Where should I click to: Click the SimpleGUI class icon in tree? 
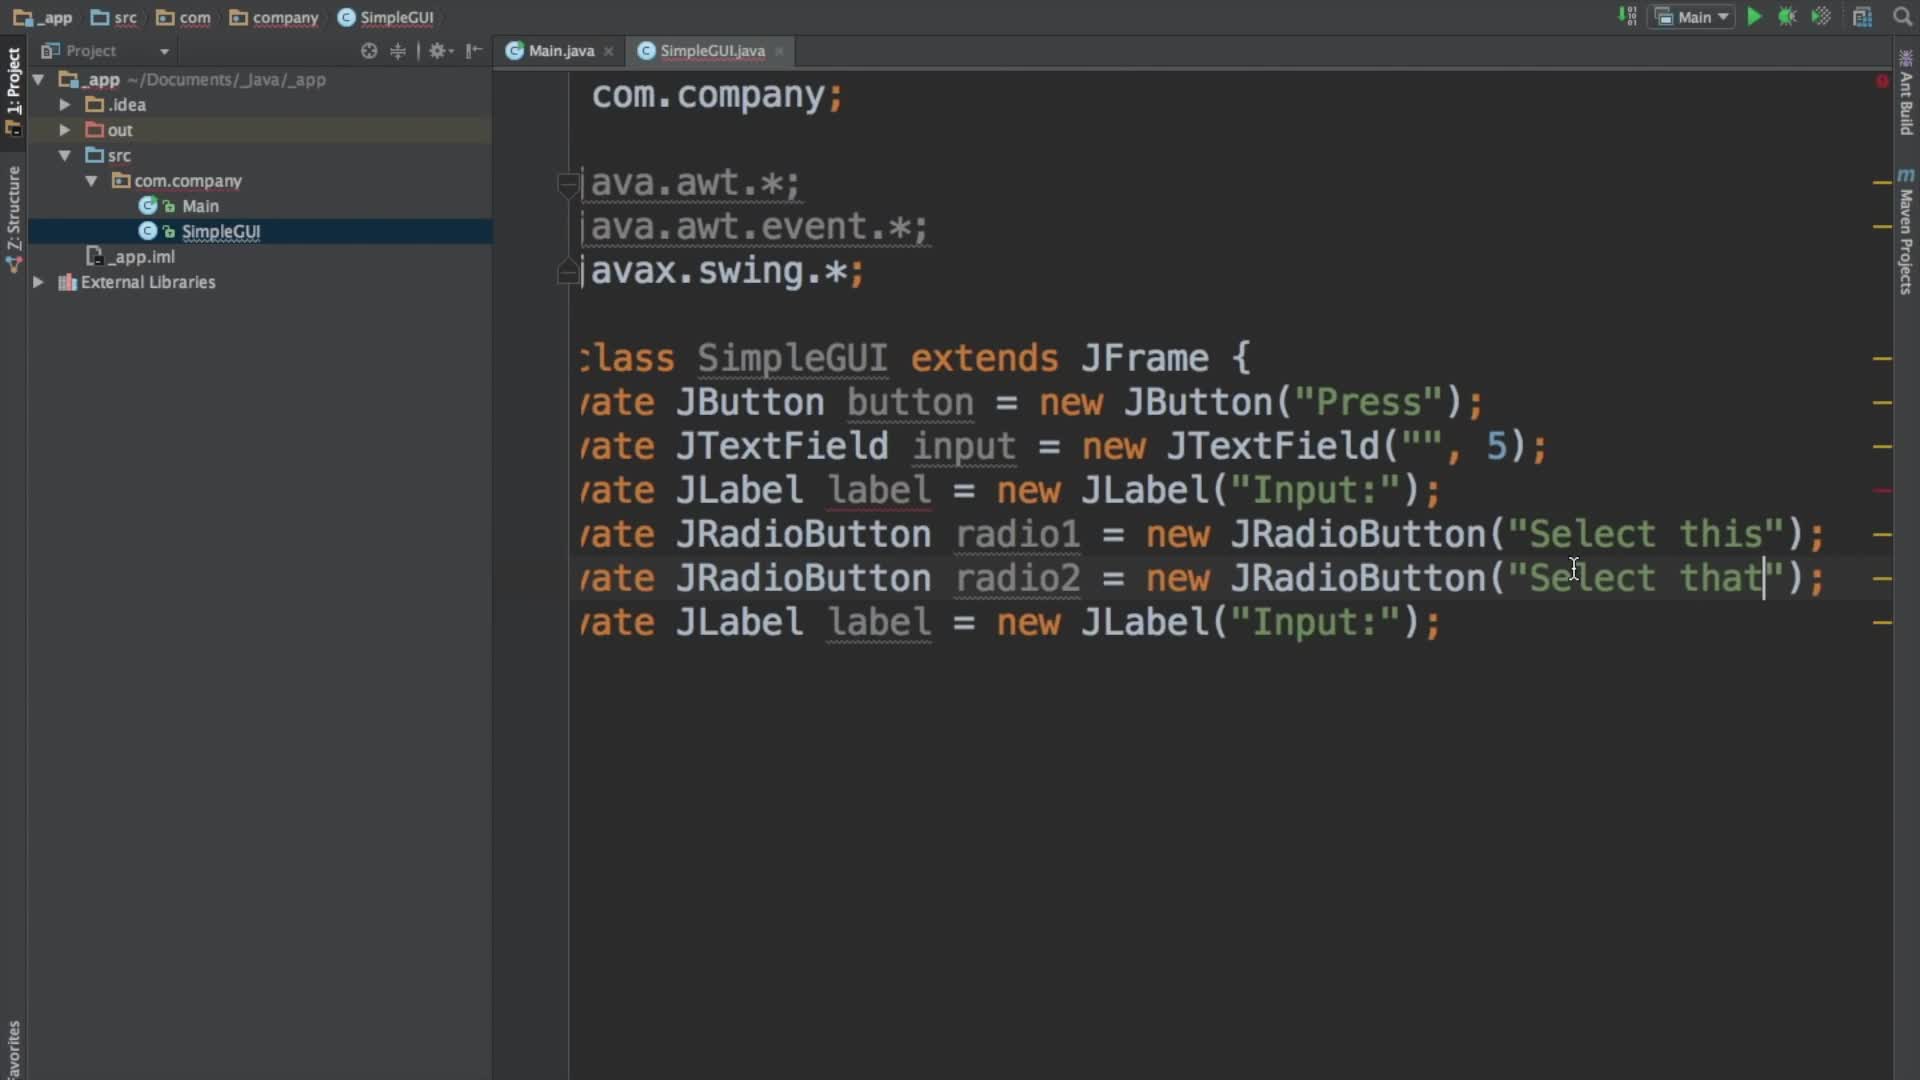148,231
